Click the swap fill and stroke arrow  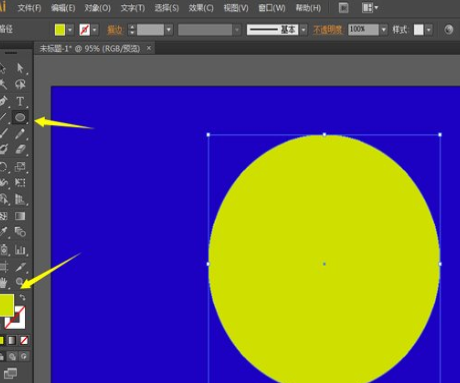(22, 297)
